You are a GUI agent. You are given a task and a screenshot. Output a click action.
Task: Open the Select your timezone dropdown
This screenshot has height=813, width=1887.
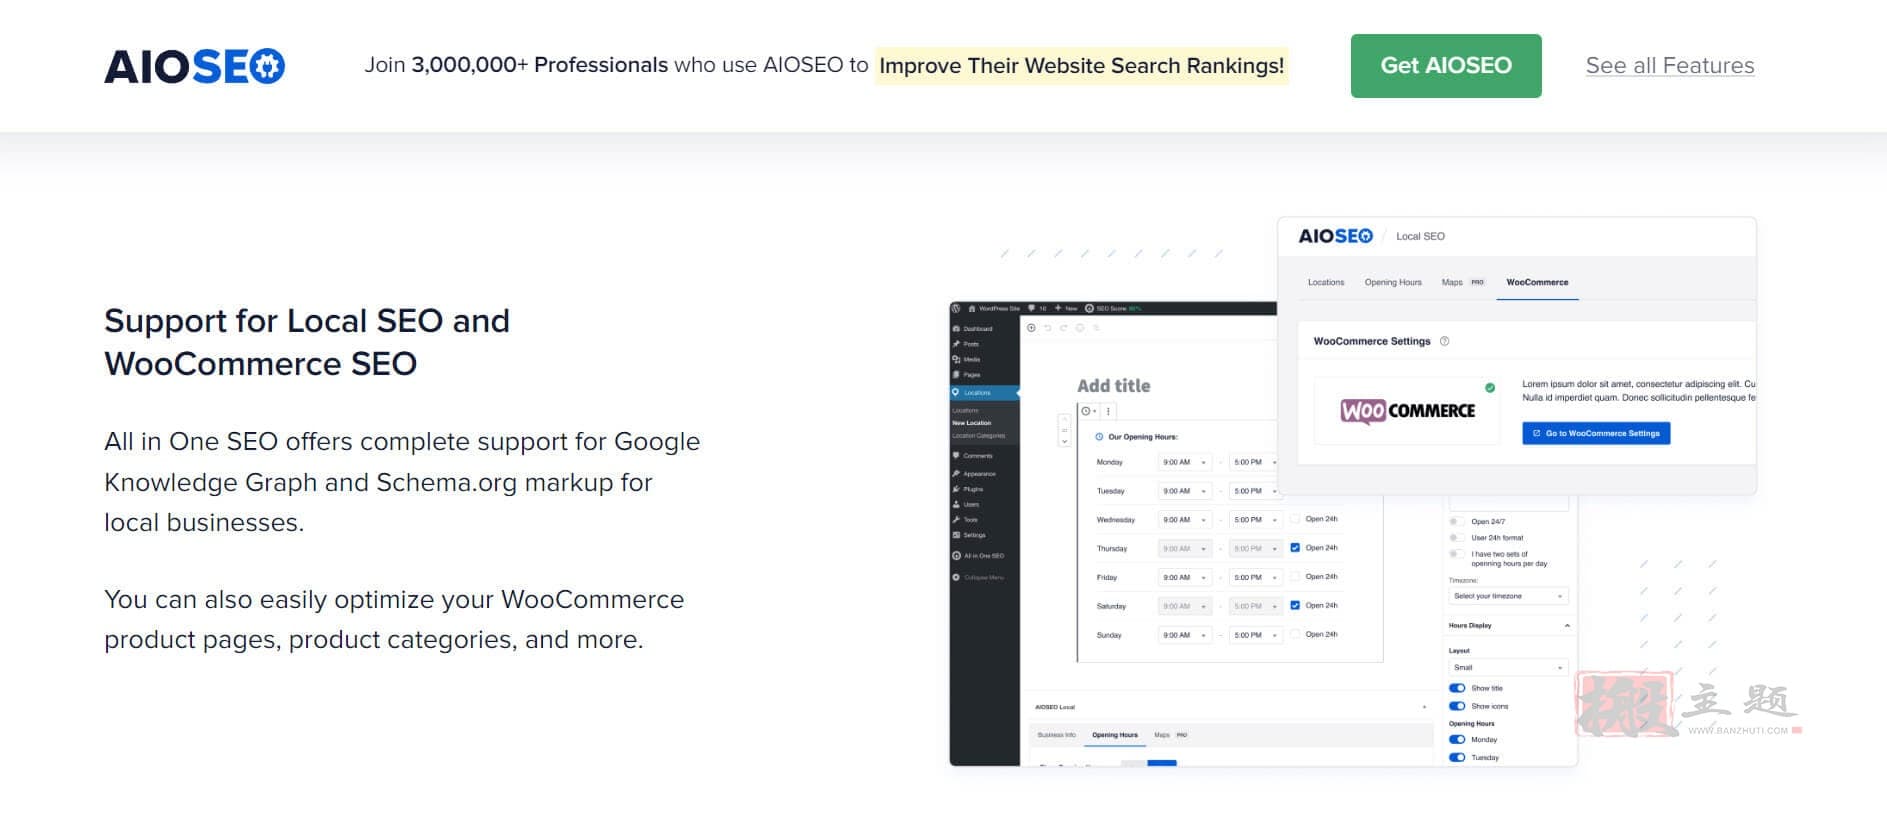[1508, 596]
